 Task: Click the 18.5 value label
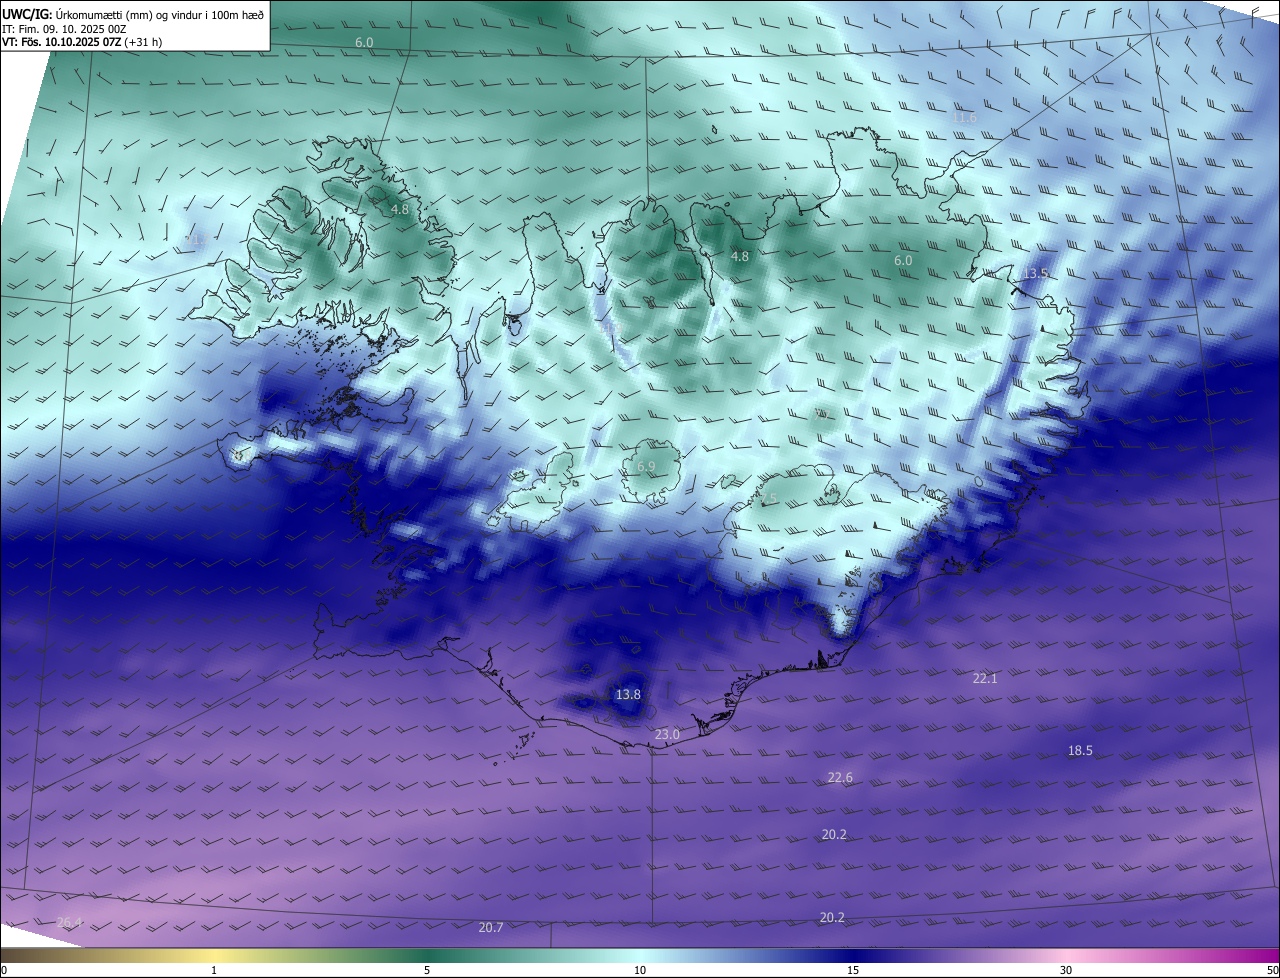1080,750
